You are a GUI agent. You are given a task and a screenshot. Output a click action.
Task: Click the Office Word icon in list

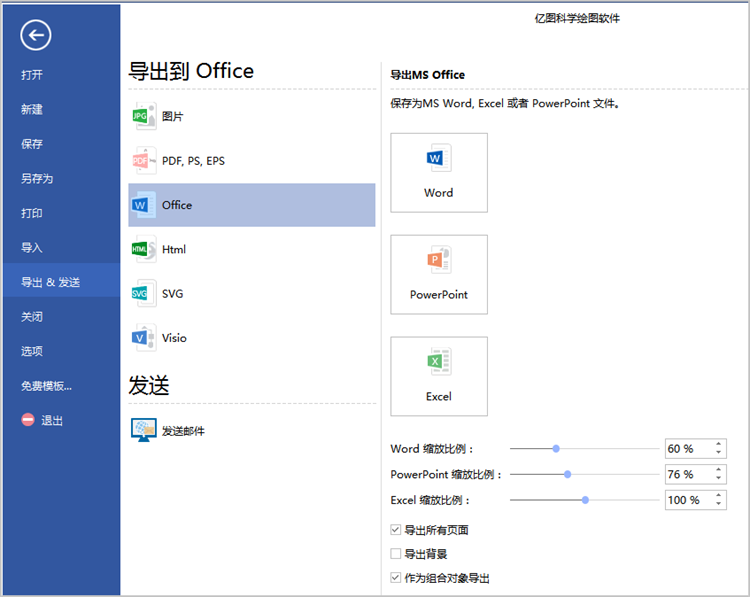click(144, 205)
